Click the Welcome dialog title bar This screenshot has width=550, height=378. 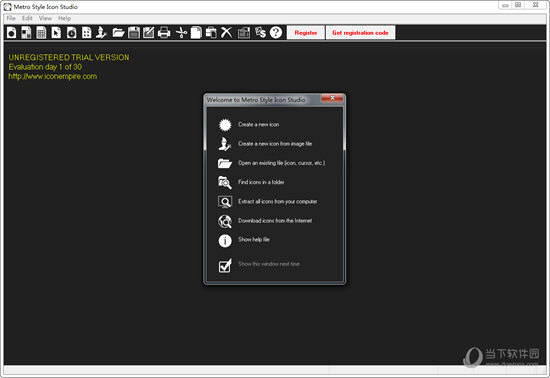[262, 100]
